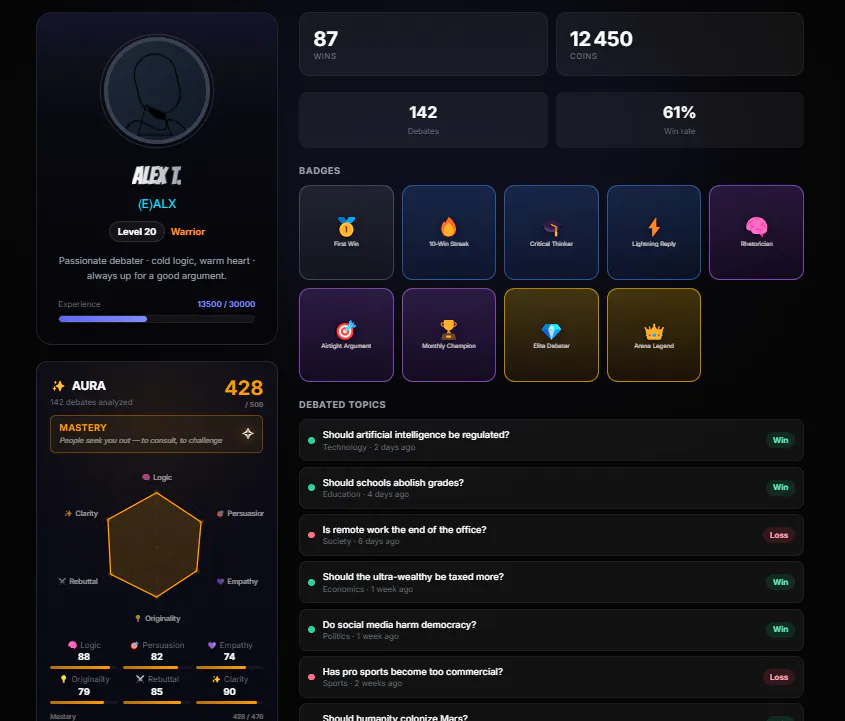Open the Critical Thinker badge
Viewport: 845px width, 721px height.
coord(551,232)
